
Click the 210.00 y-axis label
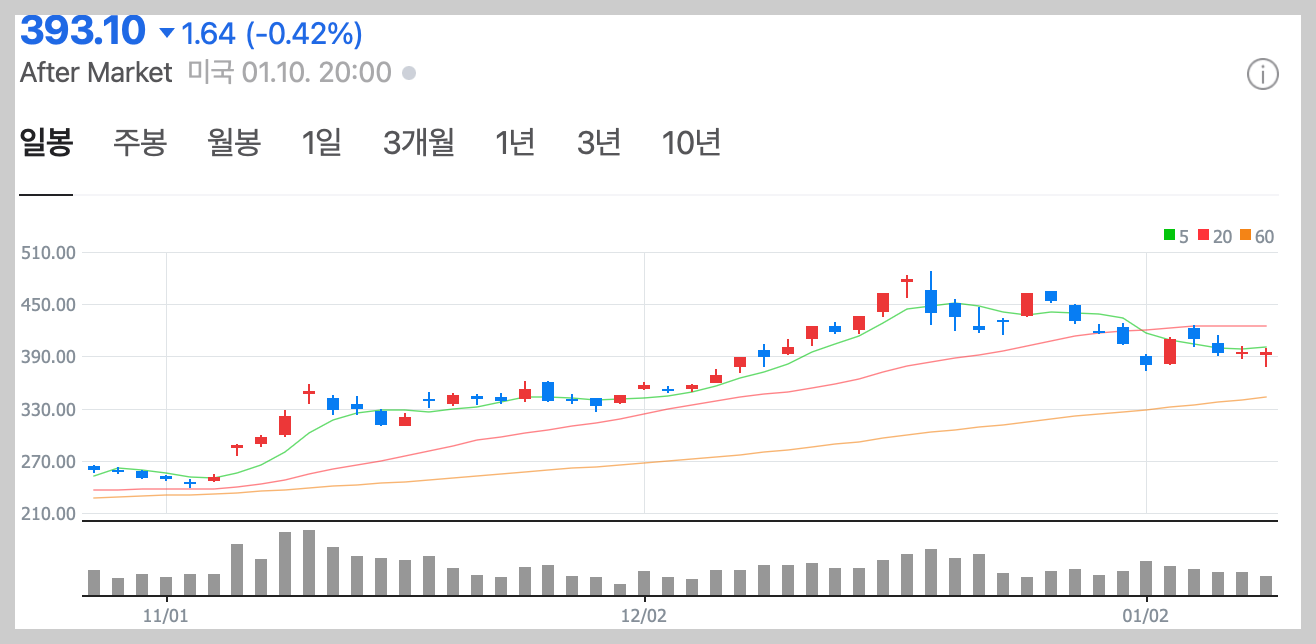pyautogui.click(x=49, y=514)
